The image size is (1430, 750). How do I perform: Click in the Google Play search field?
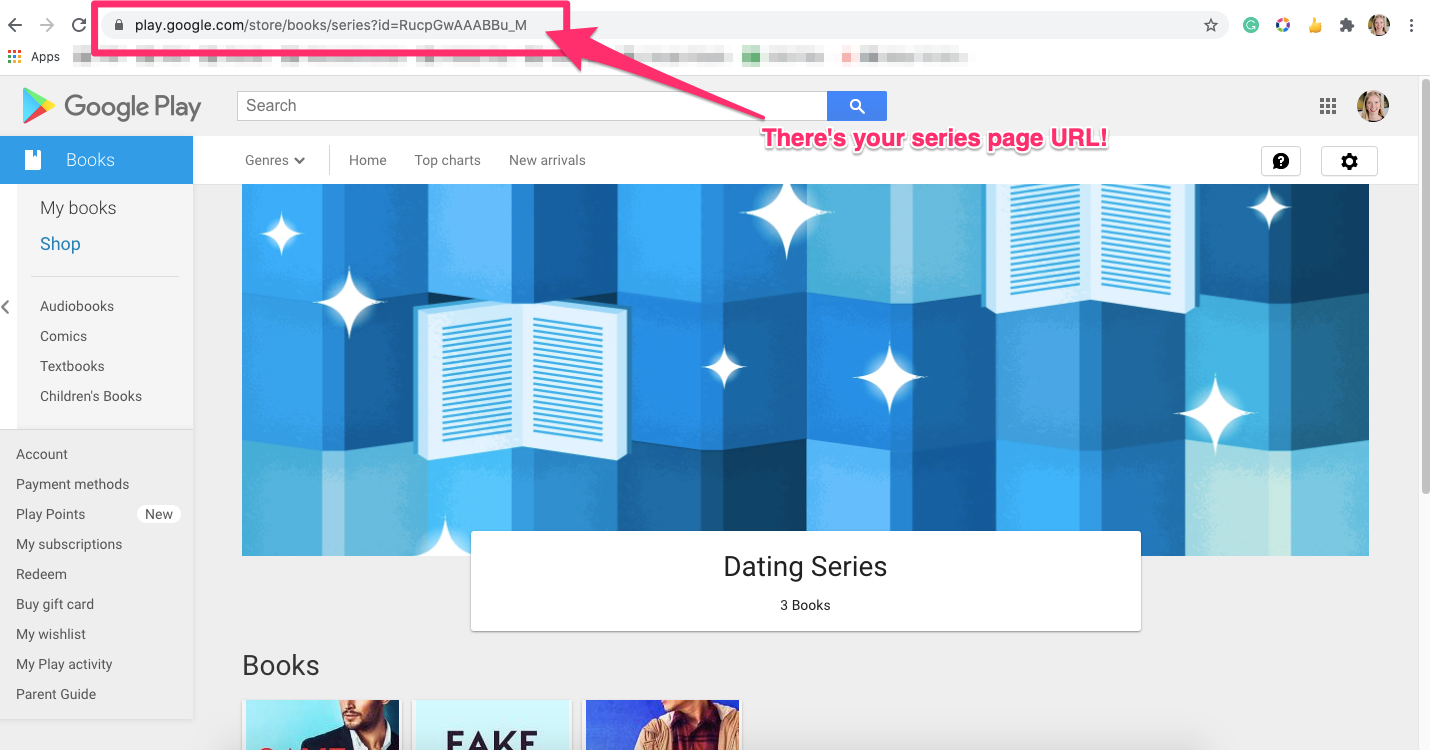[532, 106]
